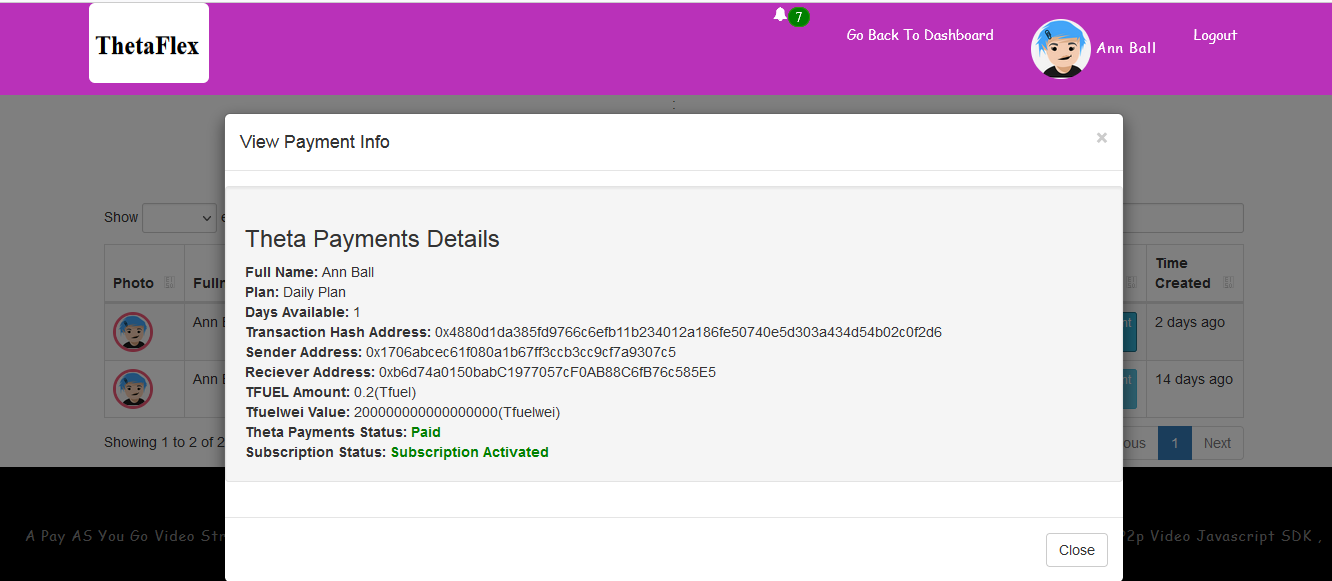Click the Theta Payments Details heading

[x=372, y=239]
